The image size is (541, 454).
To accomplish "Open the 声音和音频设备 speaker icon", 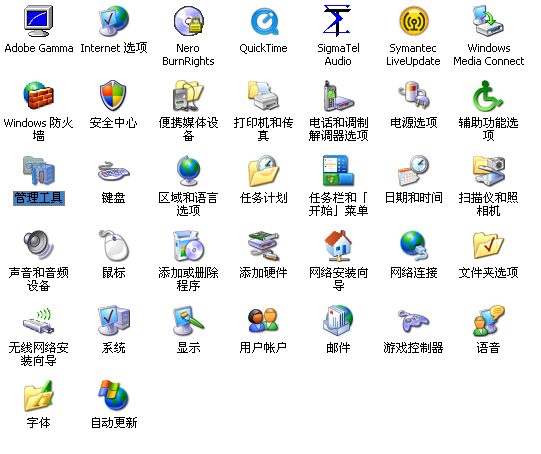I will point(38,245).
